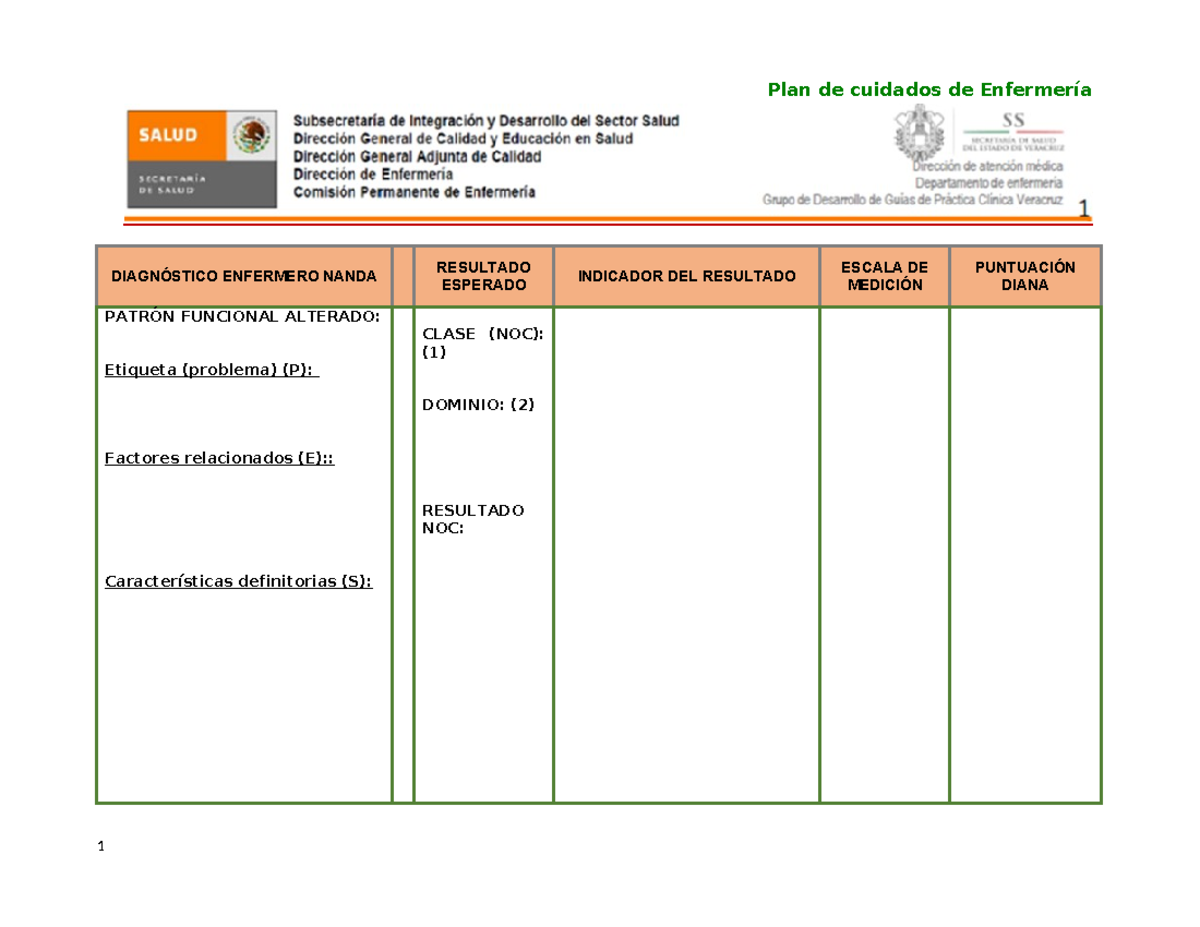Viewport: 1200px width, 927px height.
Task: Click the page number 1 marker
Action: click(100, 845)
